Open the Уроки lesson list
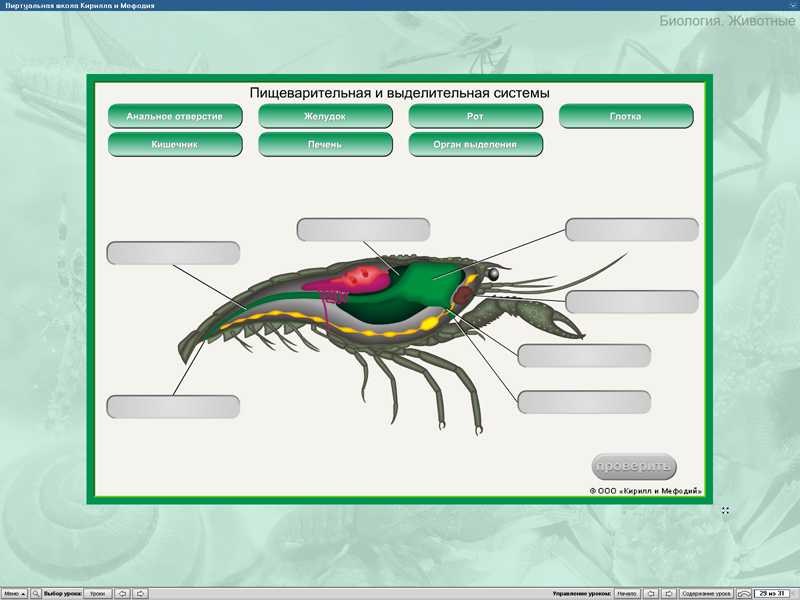 tap(97, 593)
